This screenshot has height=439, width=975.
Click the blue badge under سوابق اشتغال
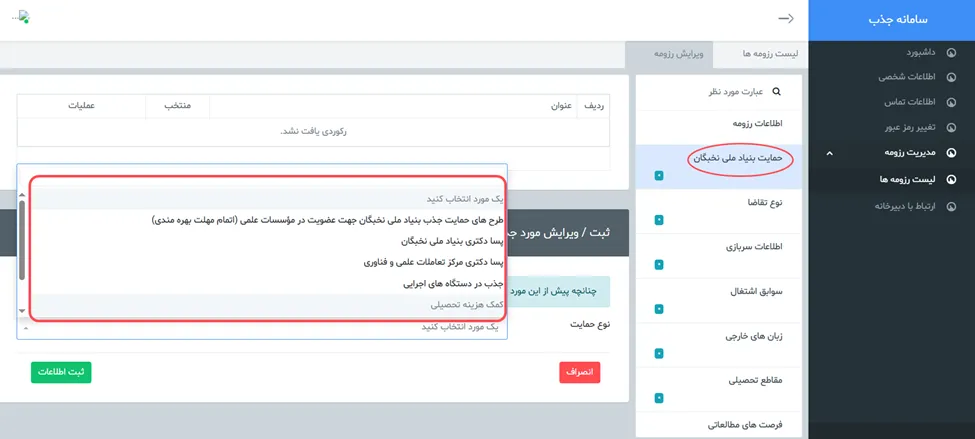click(658, 308)
